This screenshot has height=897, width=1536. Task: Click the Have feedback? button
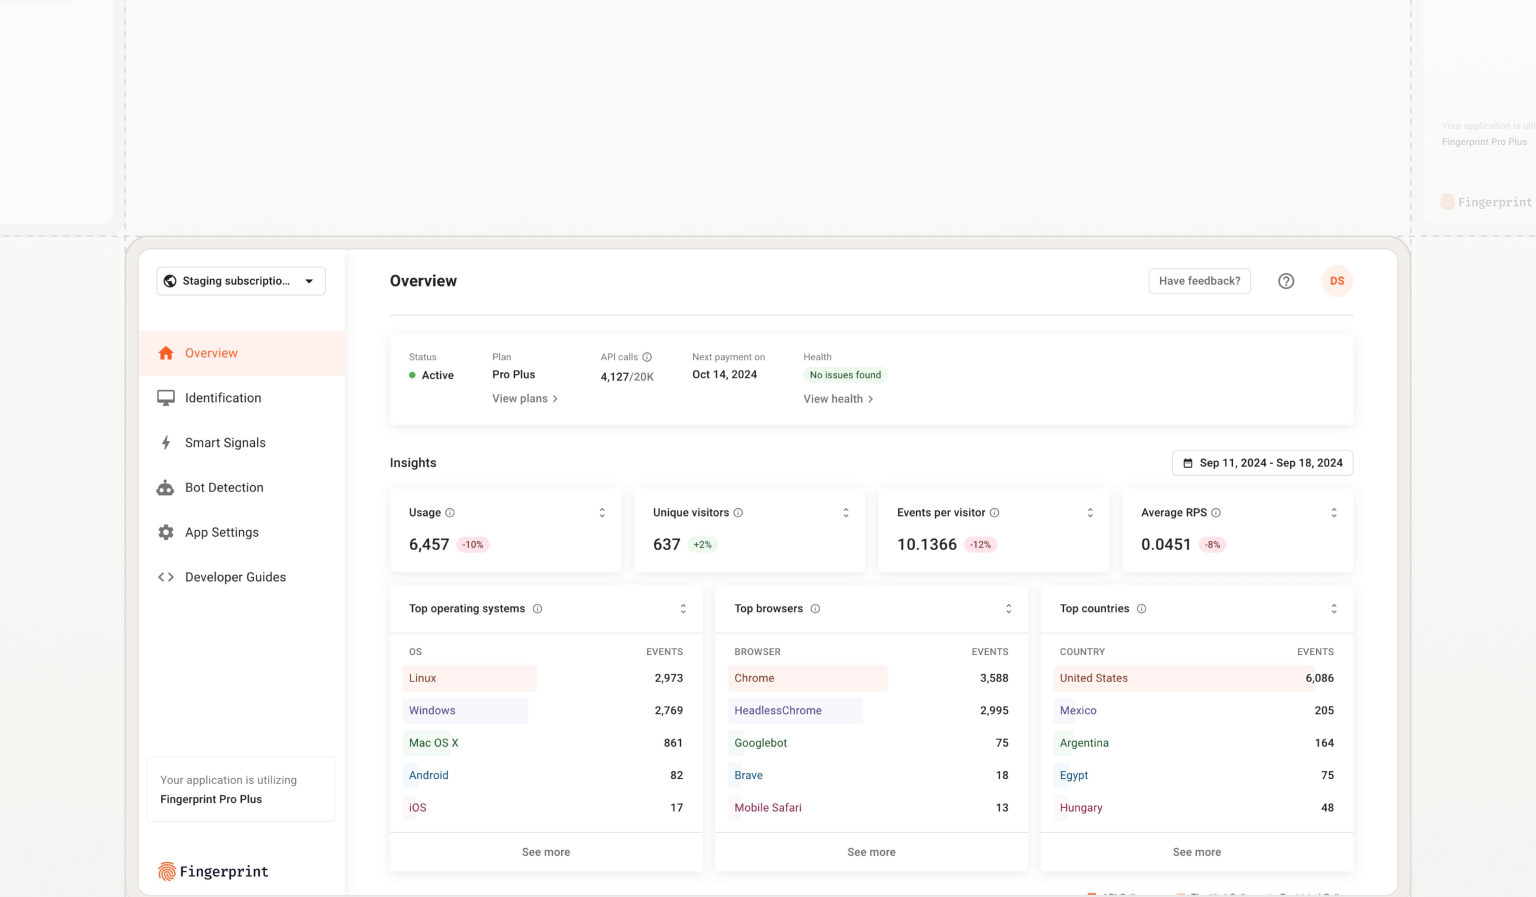pyautogui.click(x=1199, y=281)
